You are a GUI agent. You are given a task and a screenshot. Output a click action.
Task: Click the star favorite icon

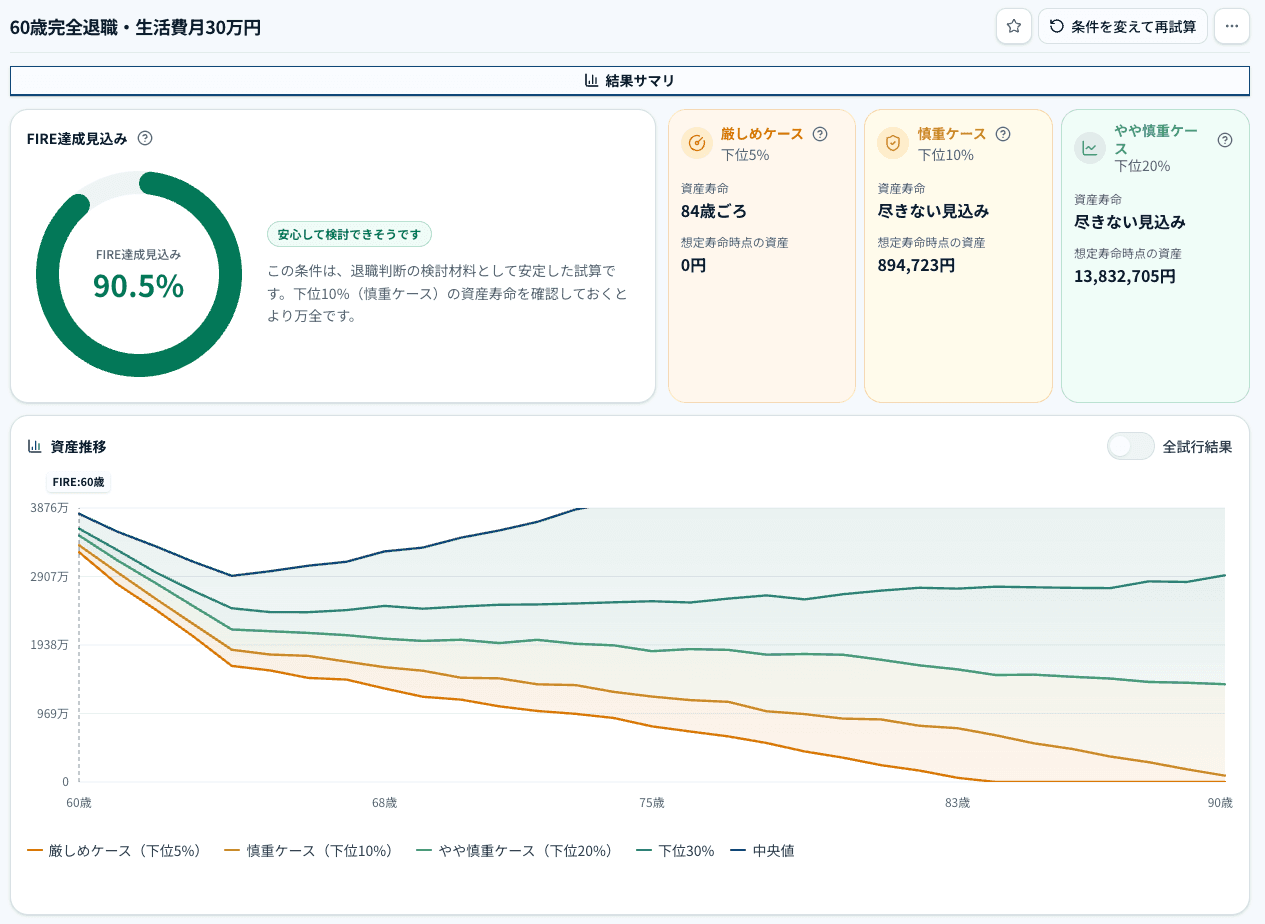pyautogui.click(x=1014, y=26)
